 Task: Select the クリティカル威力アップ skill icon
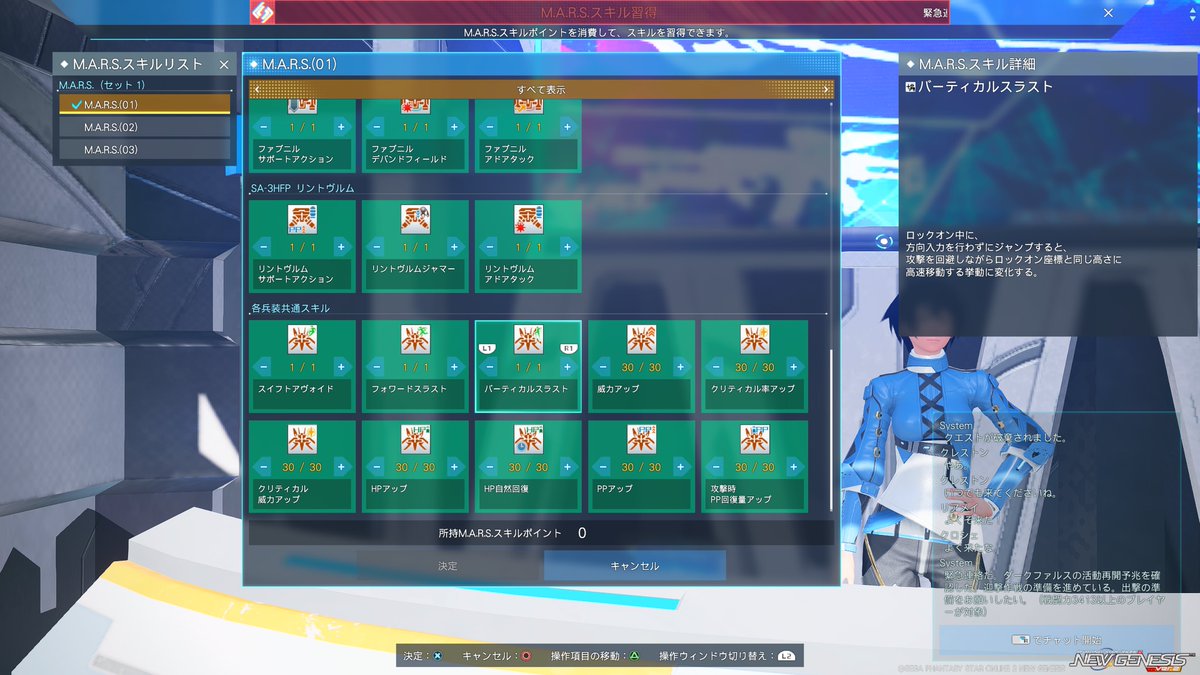(301, 440)
